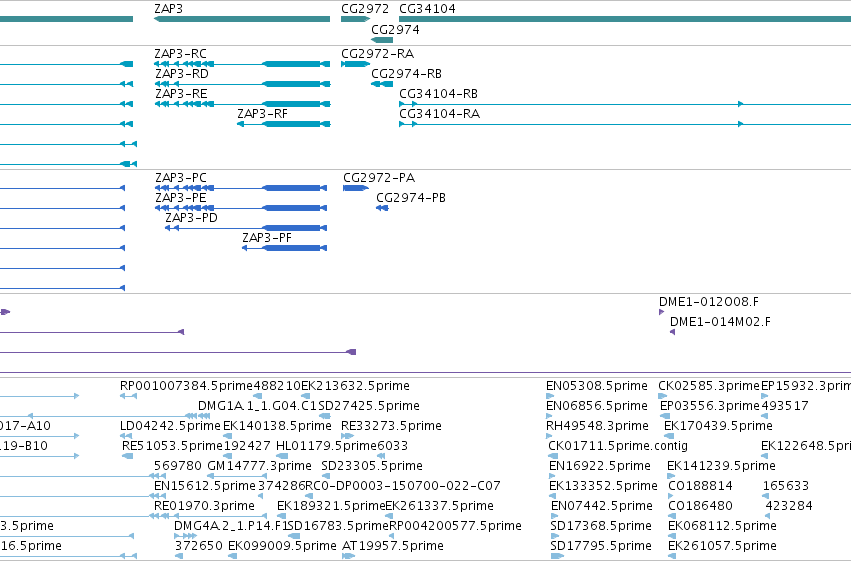
Task: Open EST SD17795.5prime
Action: pyautogui.click(x=601, y=546)
